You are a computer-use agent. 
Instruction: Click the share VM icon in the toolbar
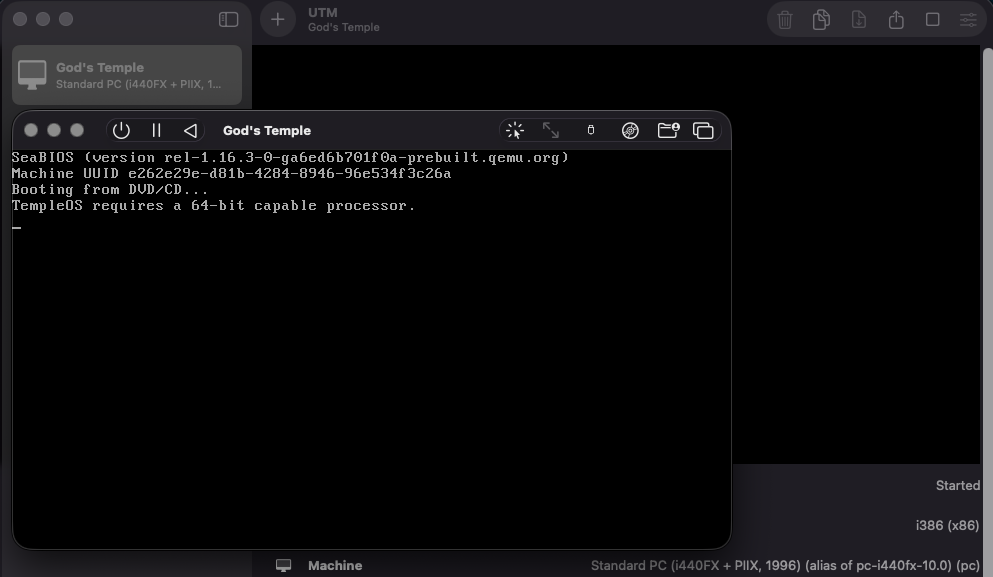tap(895, 19)
